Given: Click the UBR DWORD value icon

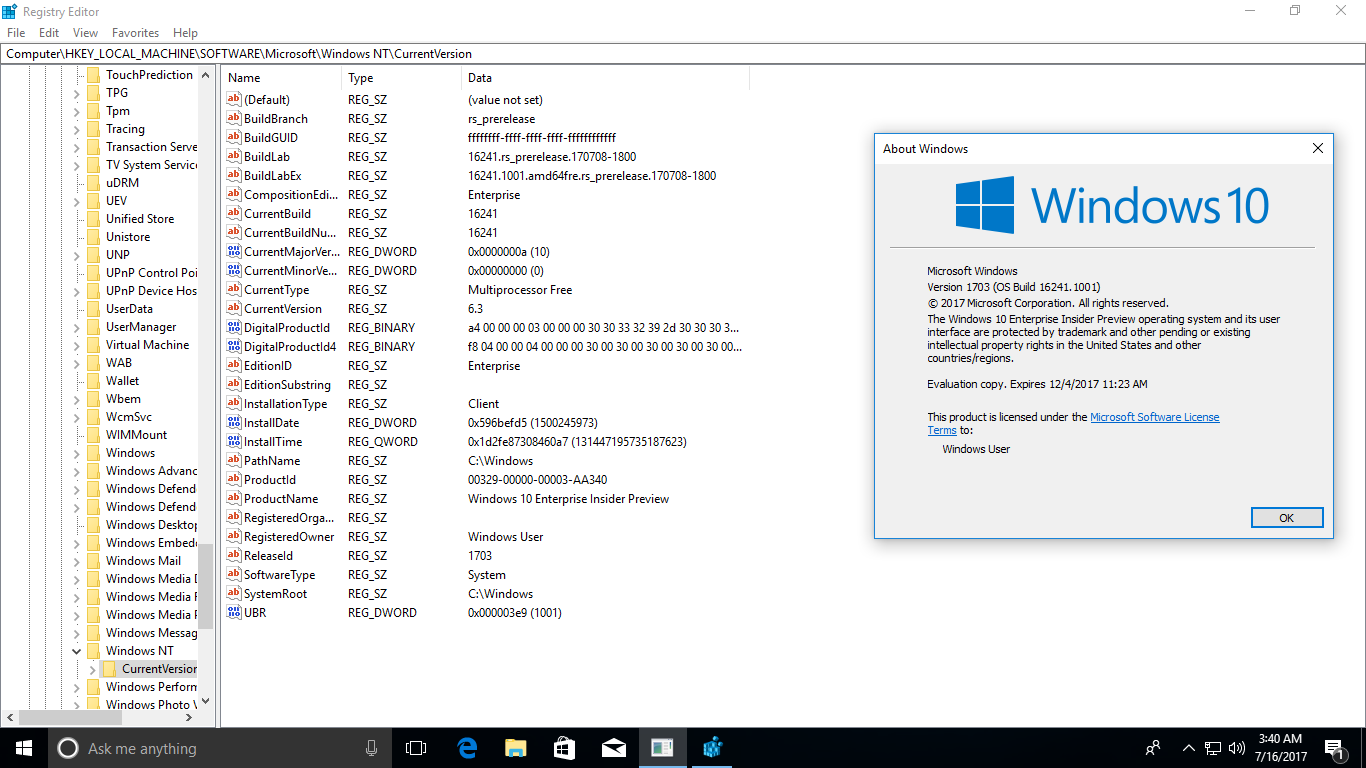Looking at the screenshot, I should click(x=234, y=613).
